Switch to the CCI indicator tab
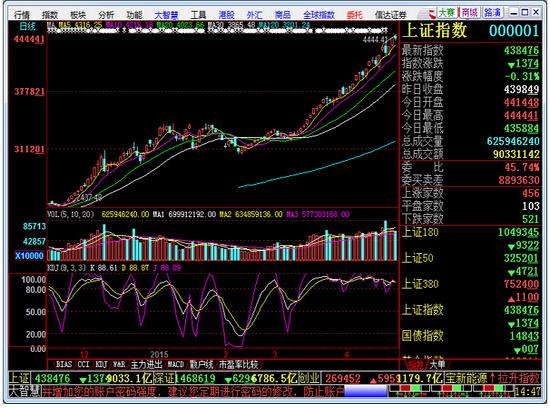 [83, 364]
